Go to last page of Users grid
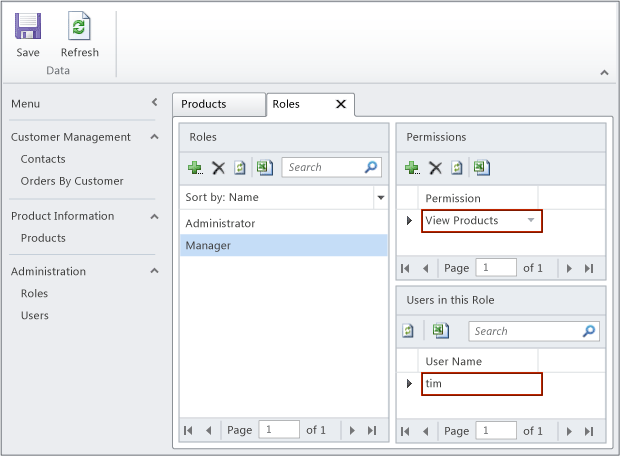Image resolution: width=620 pixels, height=456 pixels. pyautogui.click(x=589, y=431)
